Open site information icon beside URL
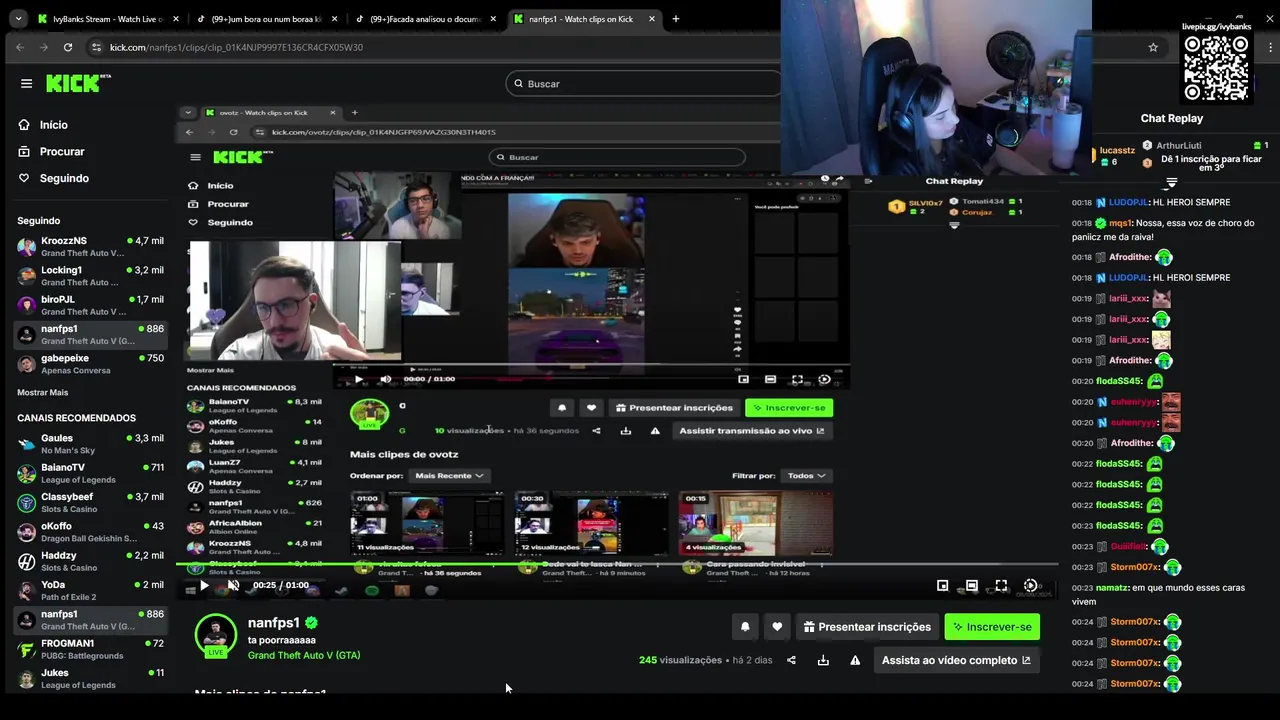Image resolution: width=1280 pixels, height=720 pixels. click(96, 47)
